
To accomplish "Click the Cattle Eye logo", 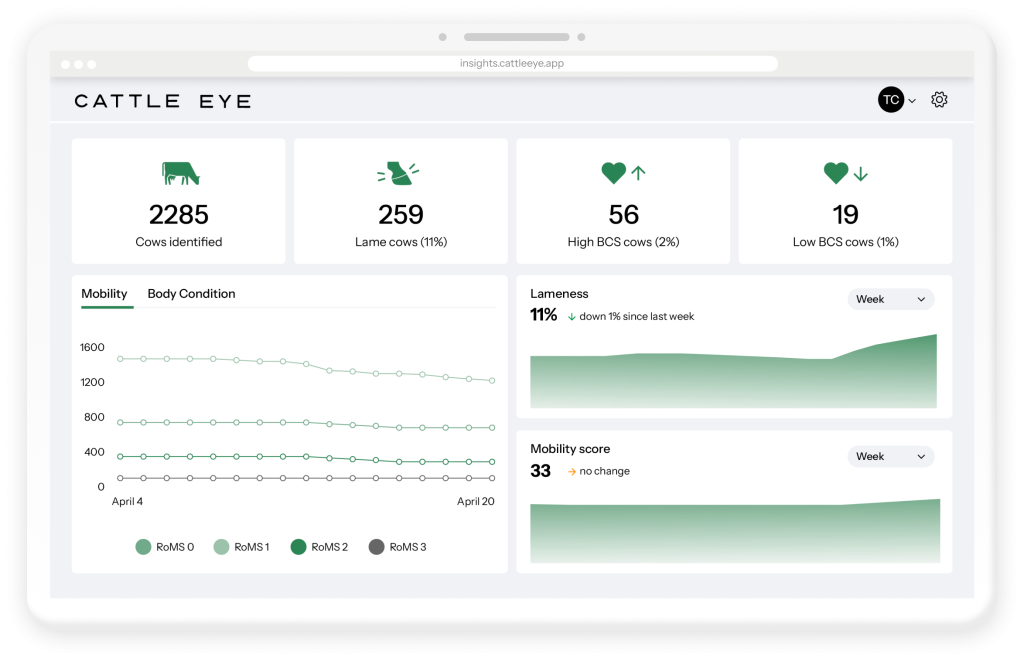I will coord(163,101).
